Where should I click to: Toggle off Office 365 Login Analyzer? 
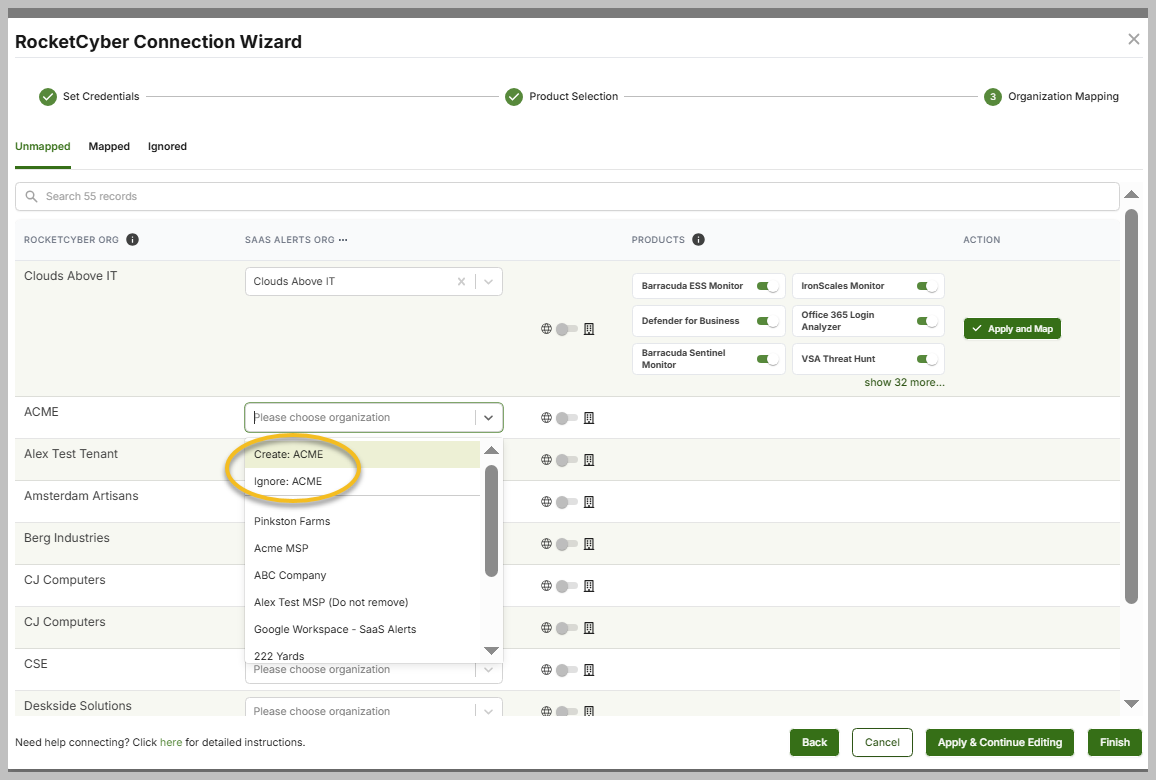tap(927, 321)
